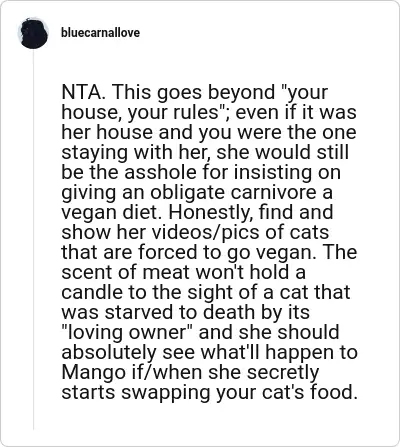Collapse the comment thread using the vertical line
This screenshot has height=447, width=400.
pyautogui.click(x=33, y=240)
